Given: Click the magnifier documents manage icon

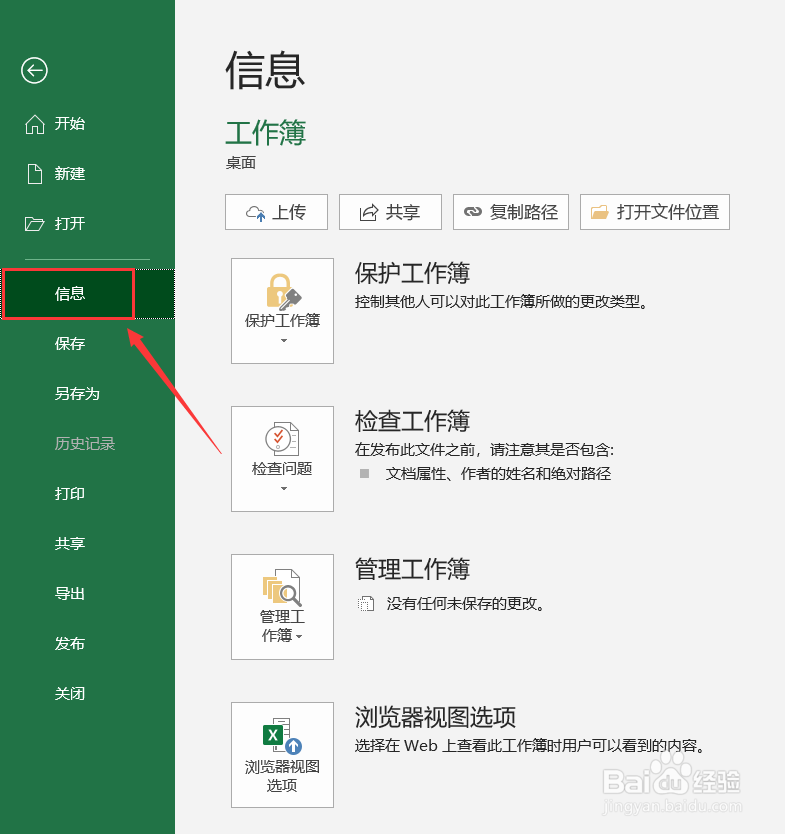Looking at the screenshot, I should click(x=282, y=588).
